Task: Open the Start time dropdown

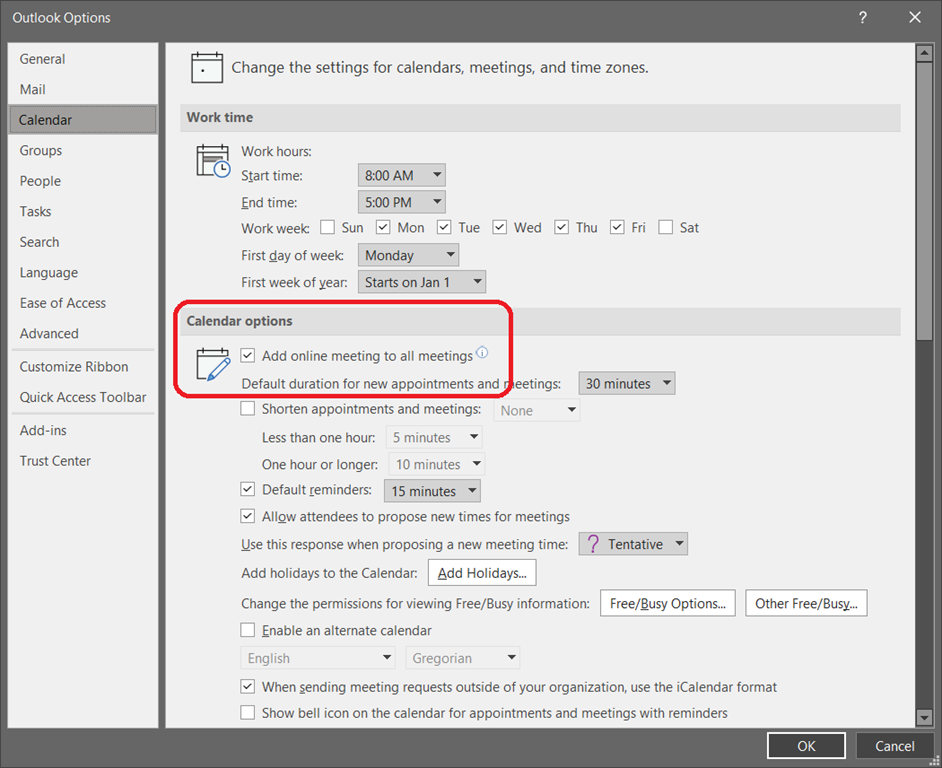Action: (402, 175)
